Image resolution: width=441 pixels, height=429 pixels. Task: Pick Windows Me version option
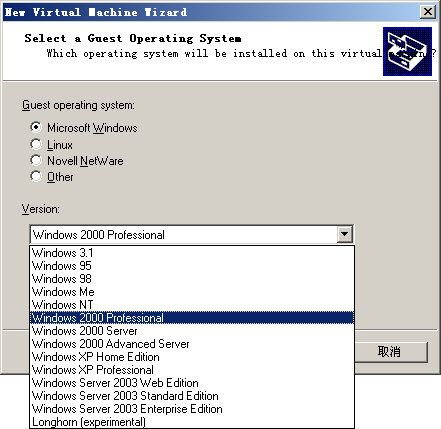(192, 292)
